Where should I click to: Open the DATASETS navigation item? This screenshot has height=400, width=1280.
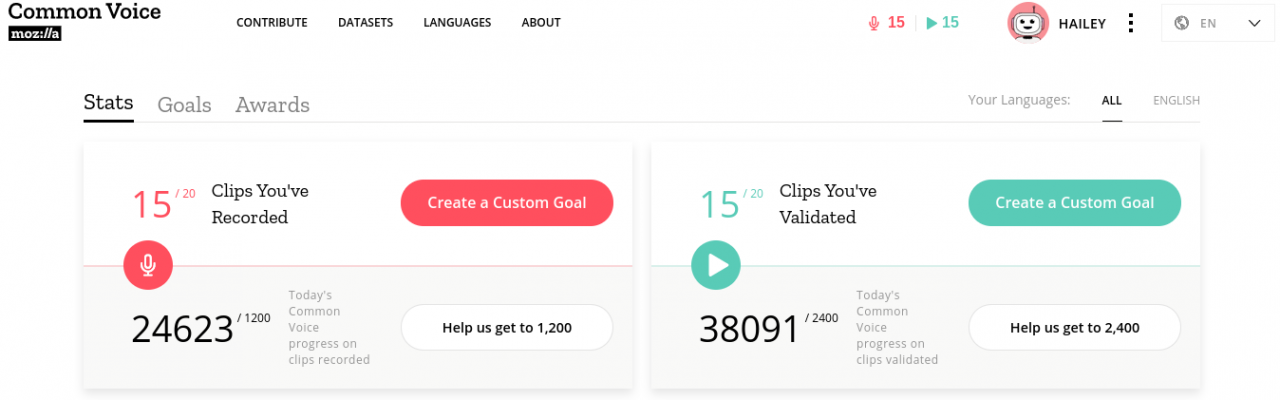365,23
